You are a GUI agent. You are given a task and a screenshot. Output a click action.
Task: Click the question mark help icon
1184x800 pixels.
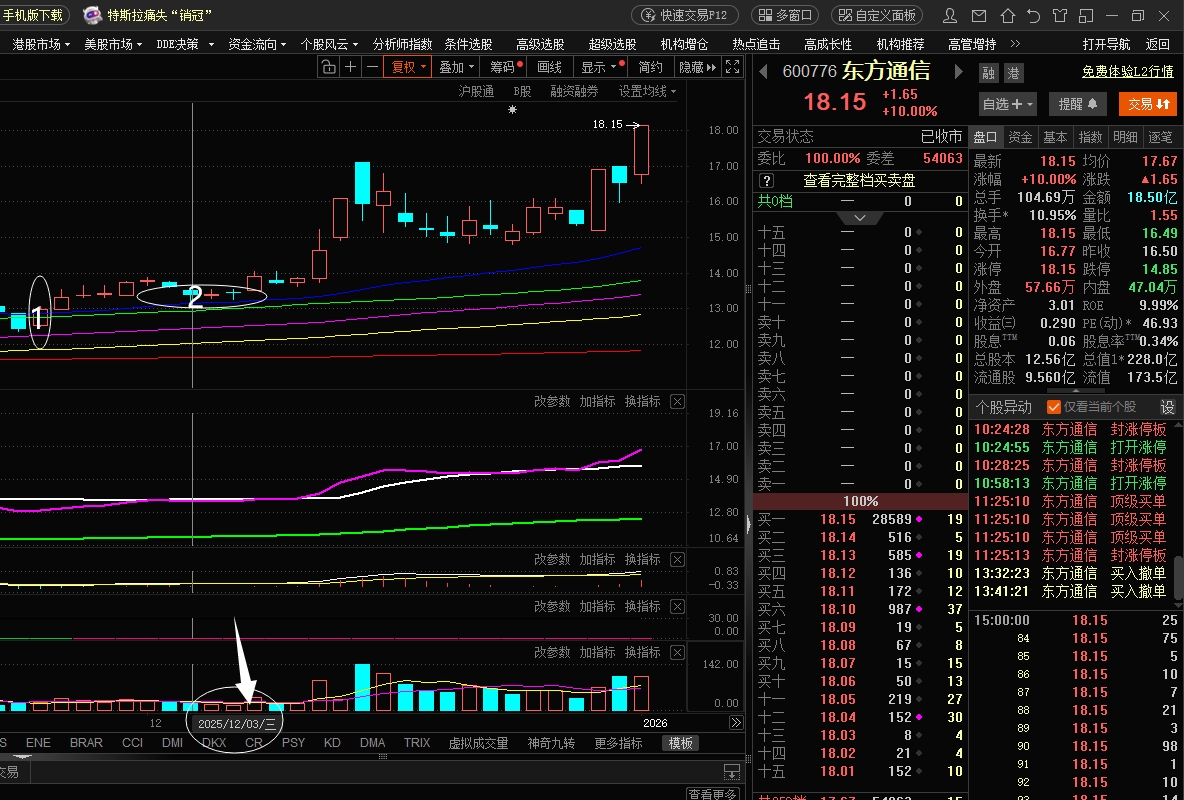tap(766, 181)
